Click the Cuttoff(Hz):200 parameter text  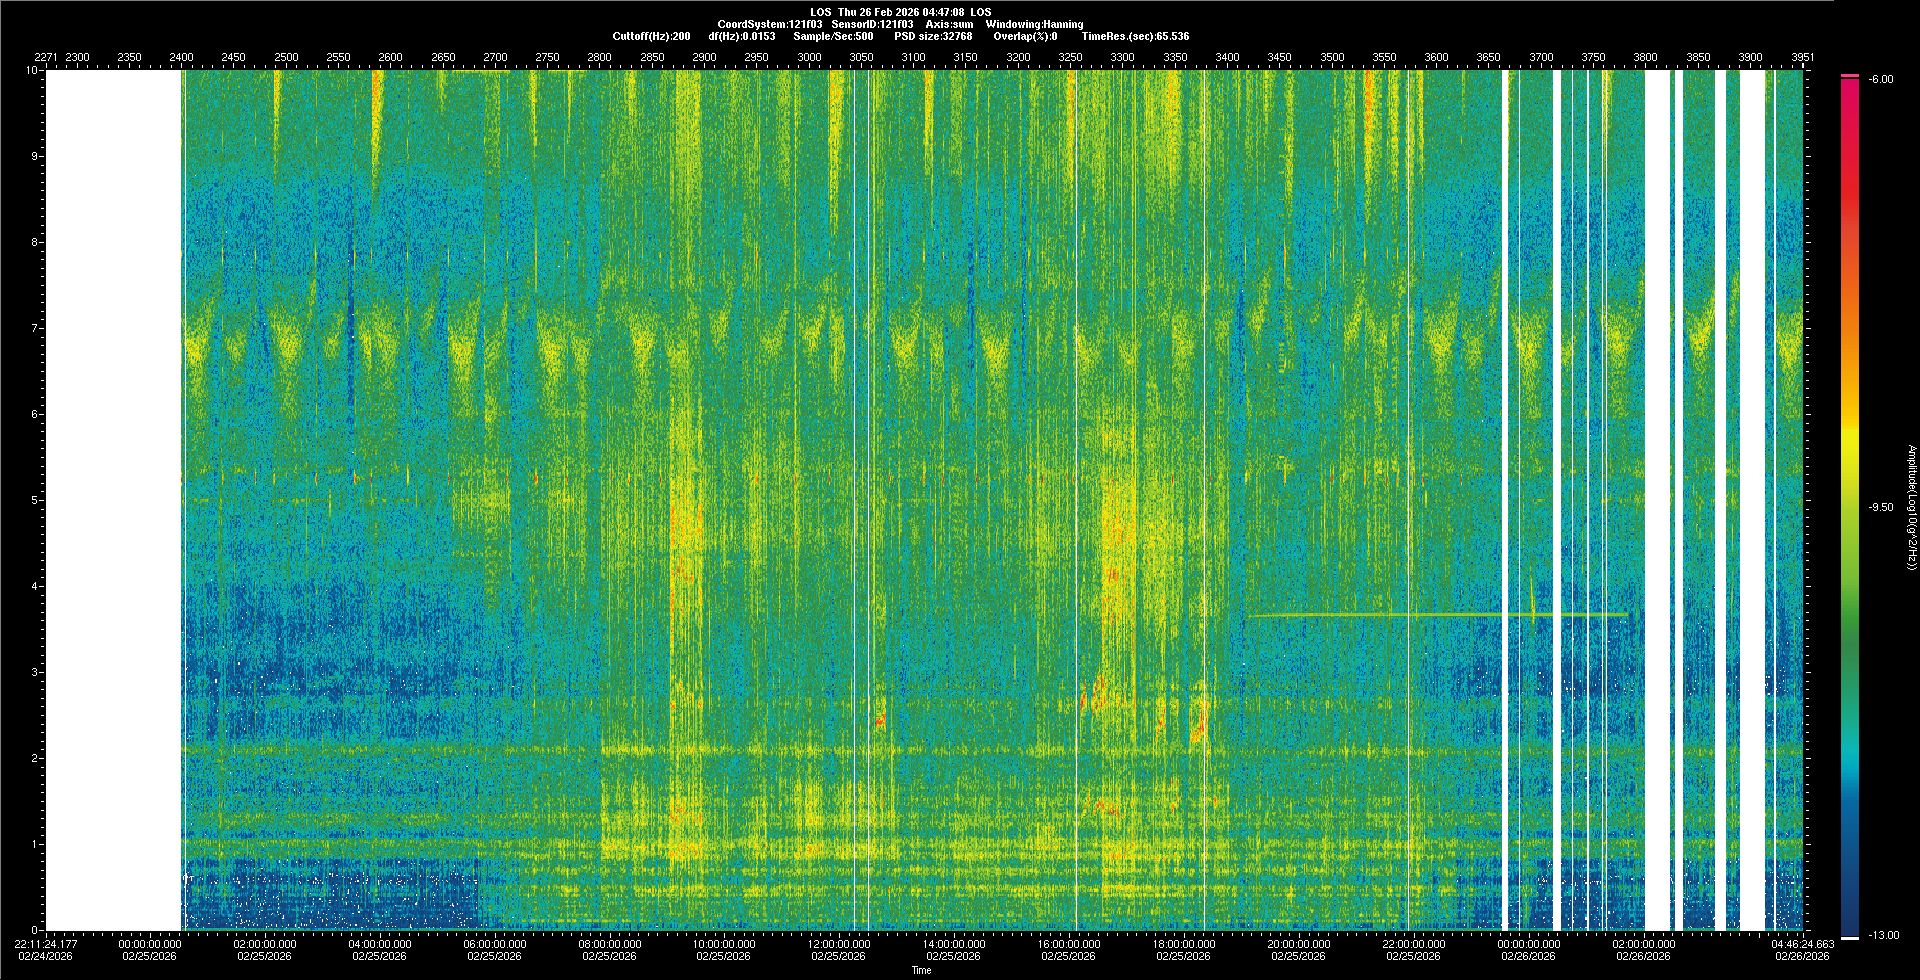tap(651, 36)
